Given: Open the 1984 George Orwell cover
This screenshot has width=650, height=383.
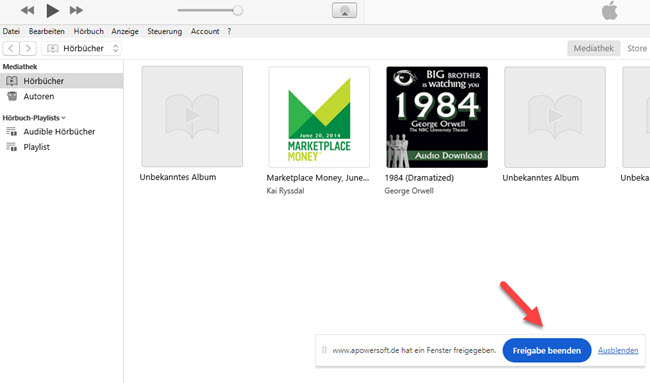Looking at the screenshot, I should tap(437, 117).
